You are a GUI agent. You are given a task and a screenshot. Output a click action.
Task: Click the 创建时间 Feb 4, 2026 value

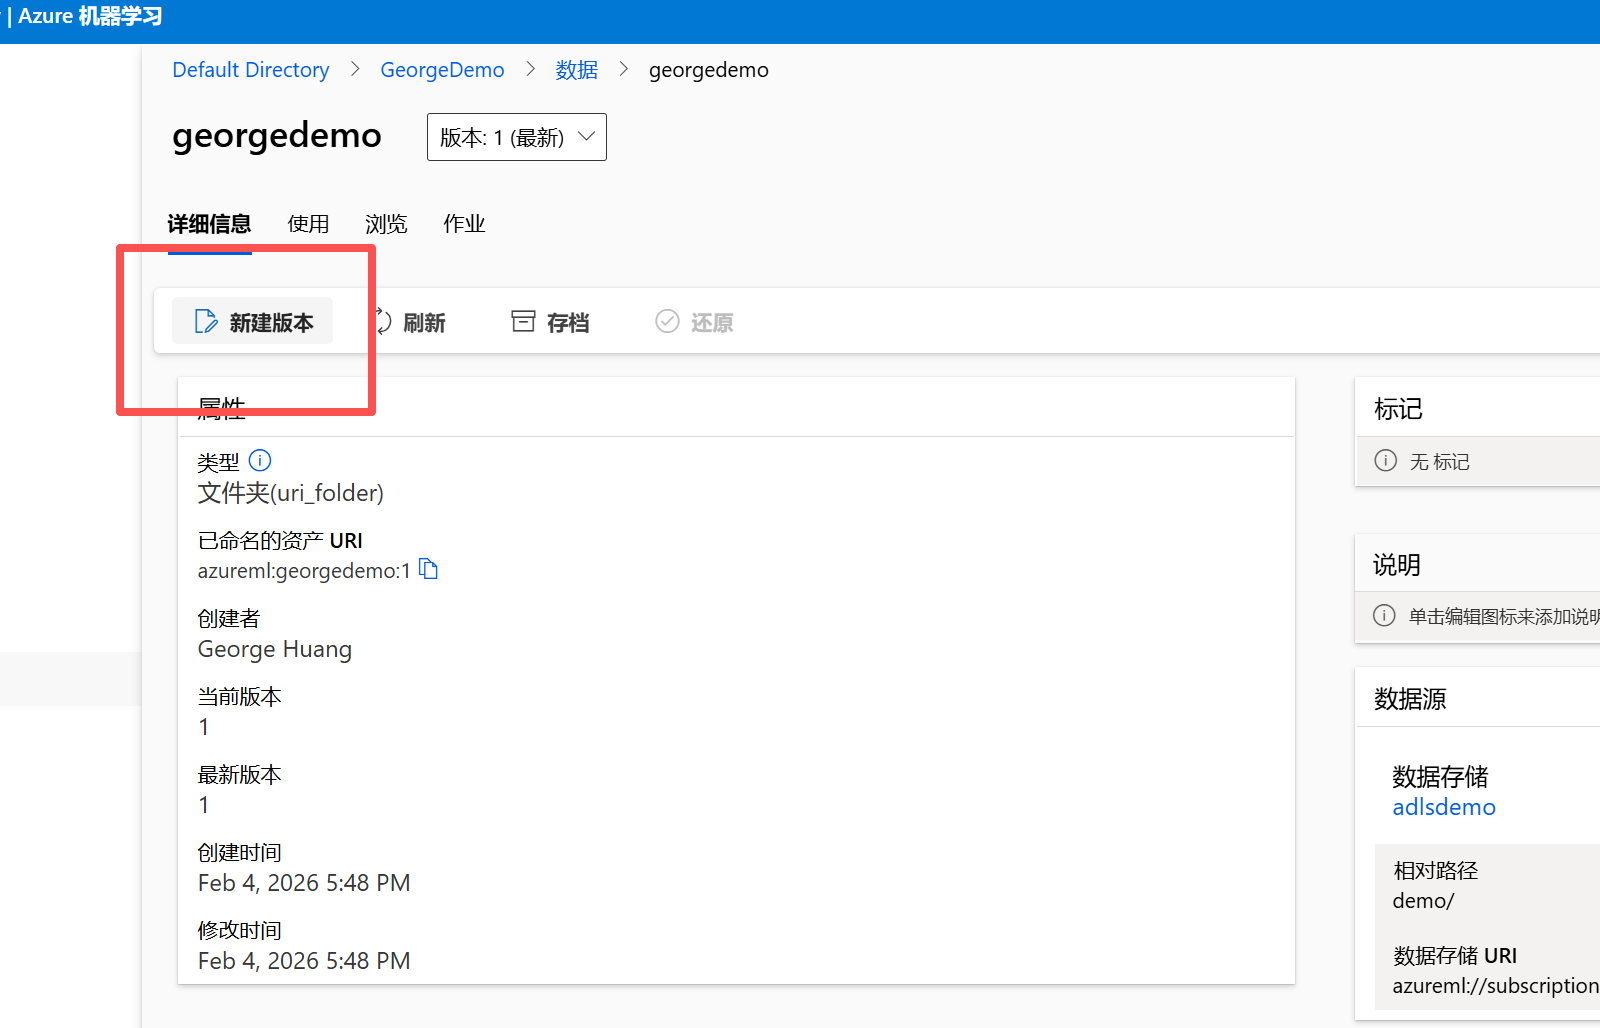[304, 883]
